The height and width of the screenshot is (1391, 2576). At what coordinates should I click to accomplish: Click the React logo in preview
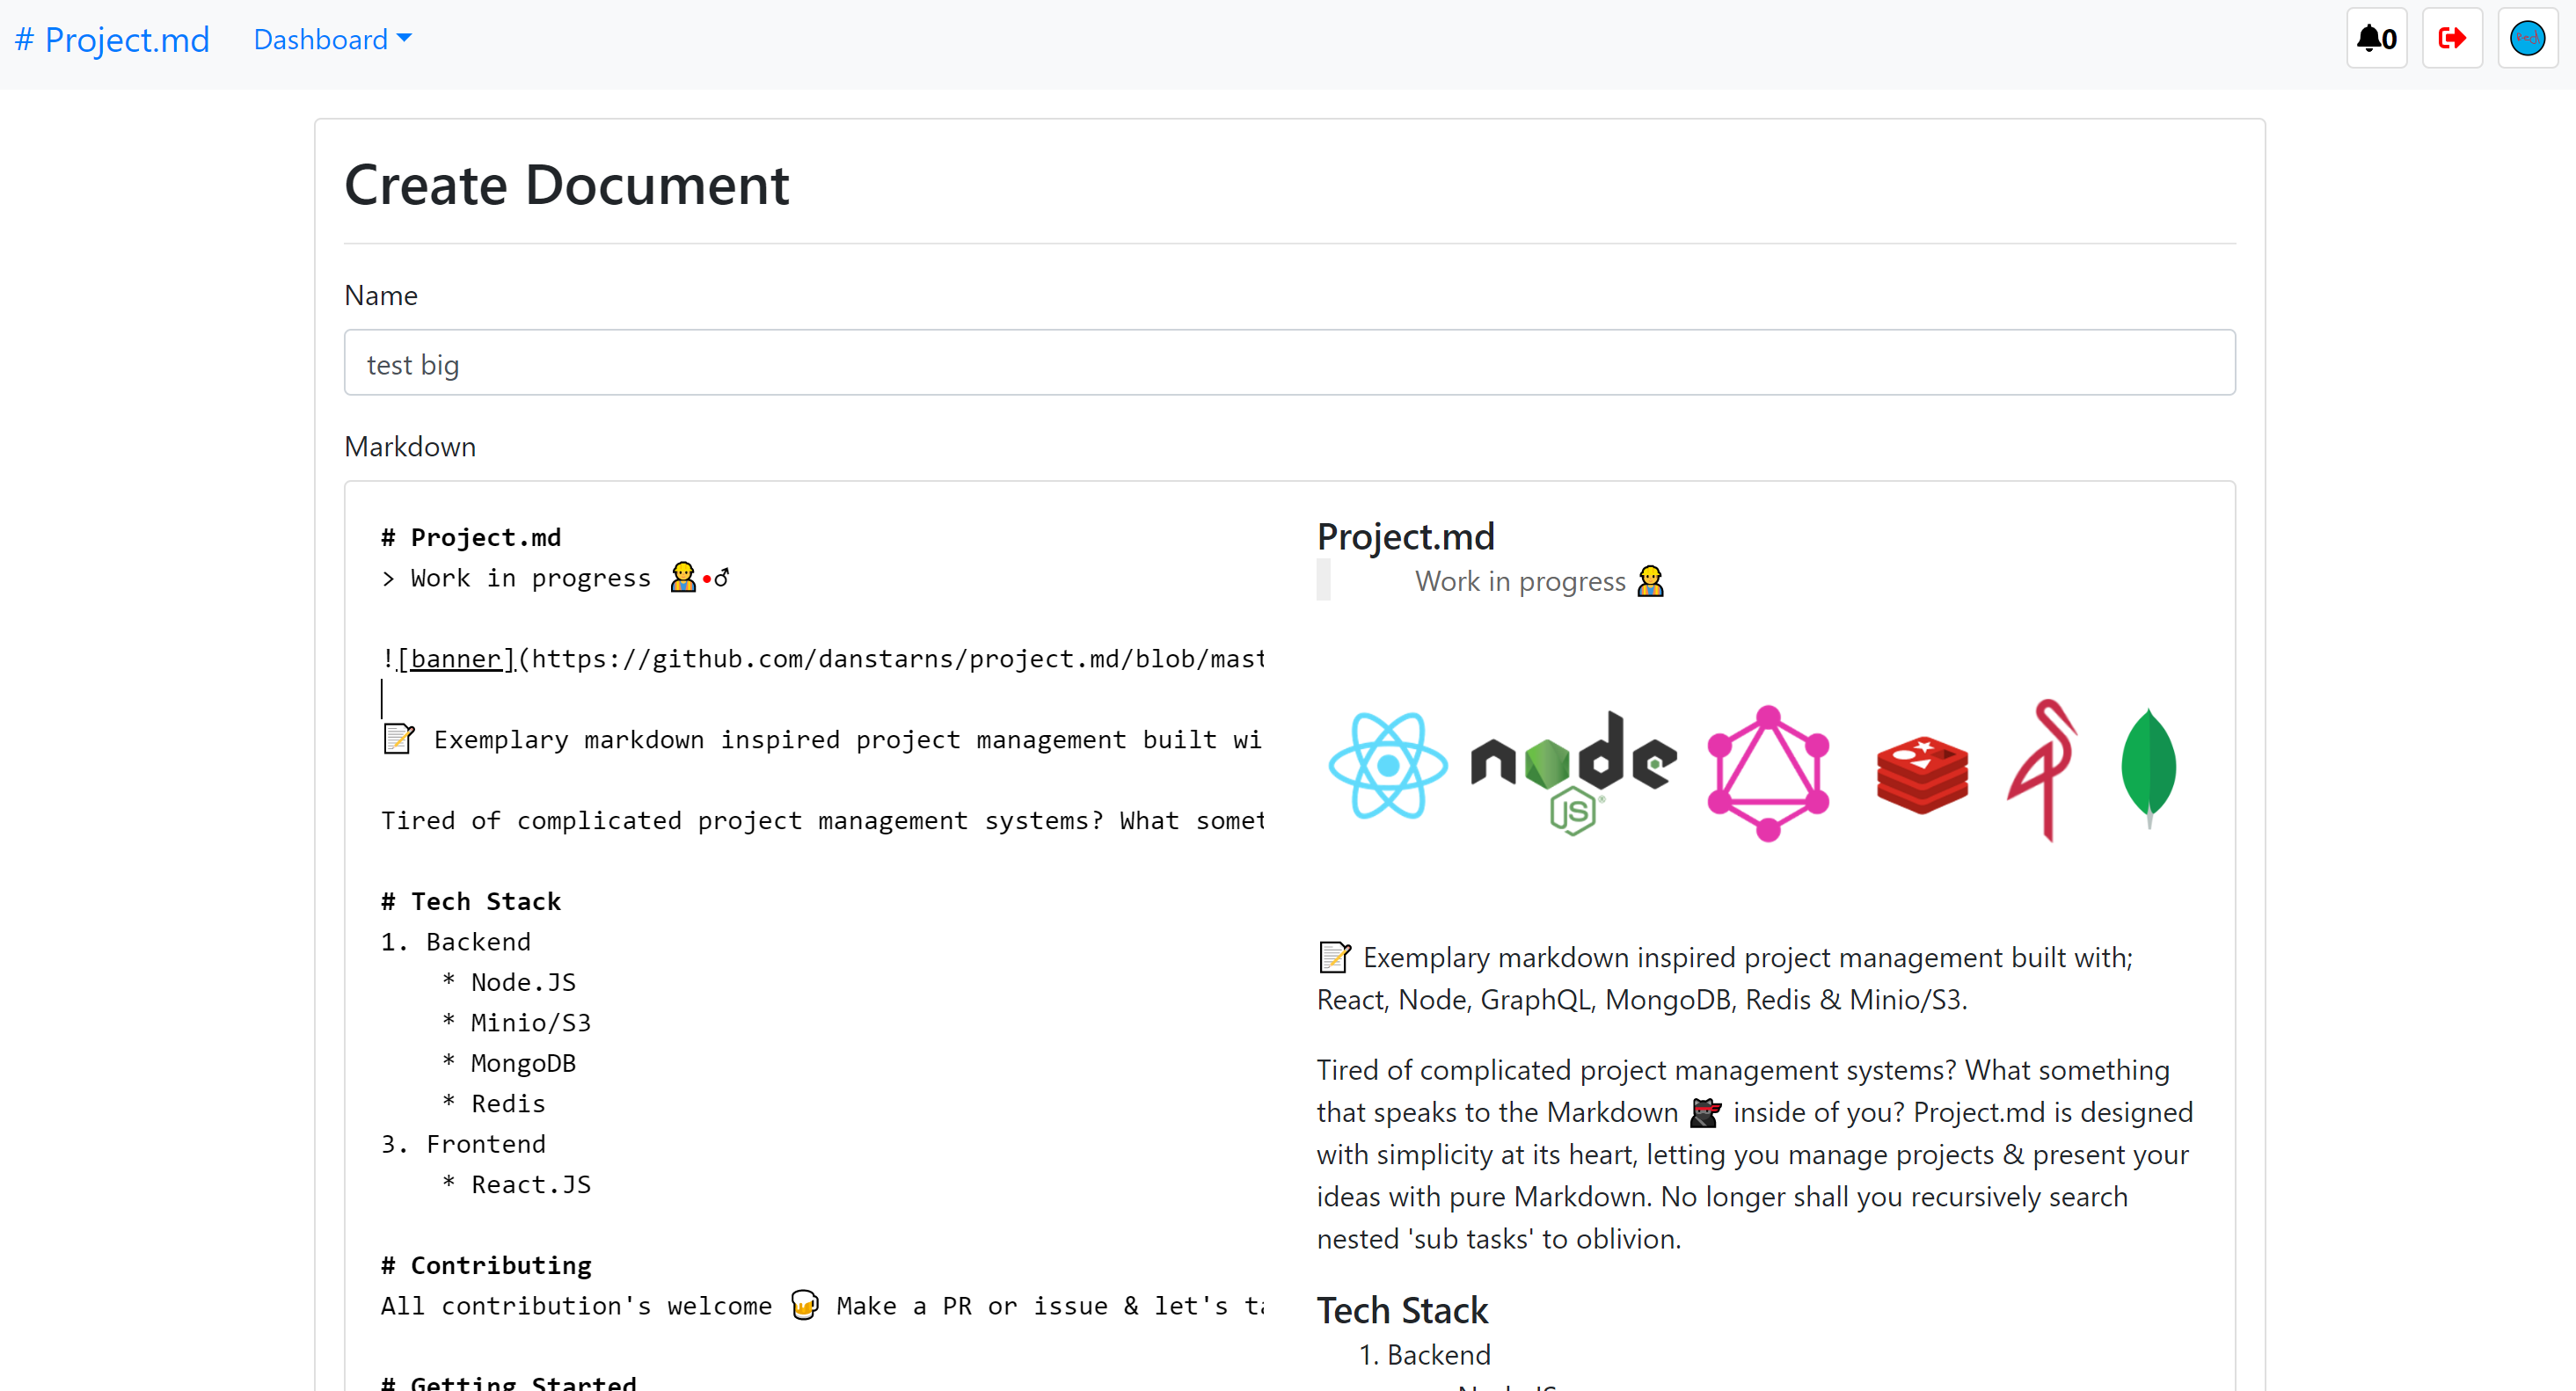tap(1387, 766)
